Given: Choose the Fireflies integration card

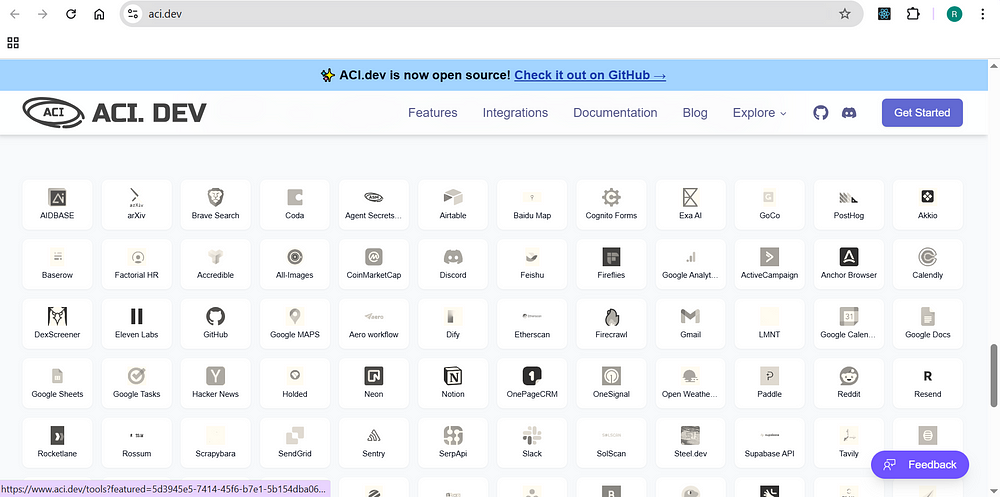Looking at the screenshot, I should (611, 264).
